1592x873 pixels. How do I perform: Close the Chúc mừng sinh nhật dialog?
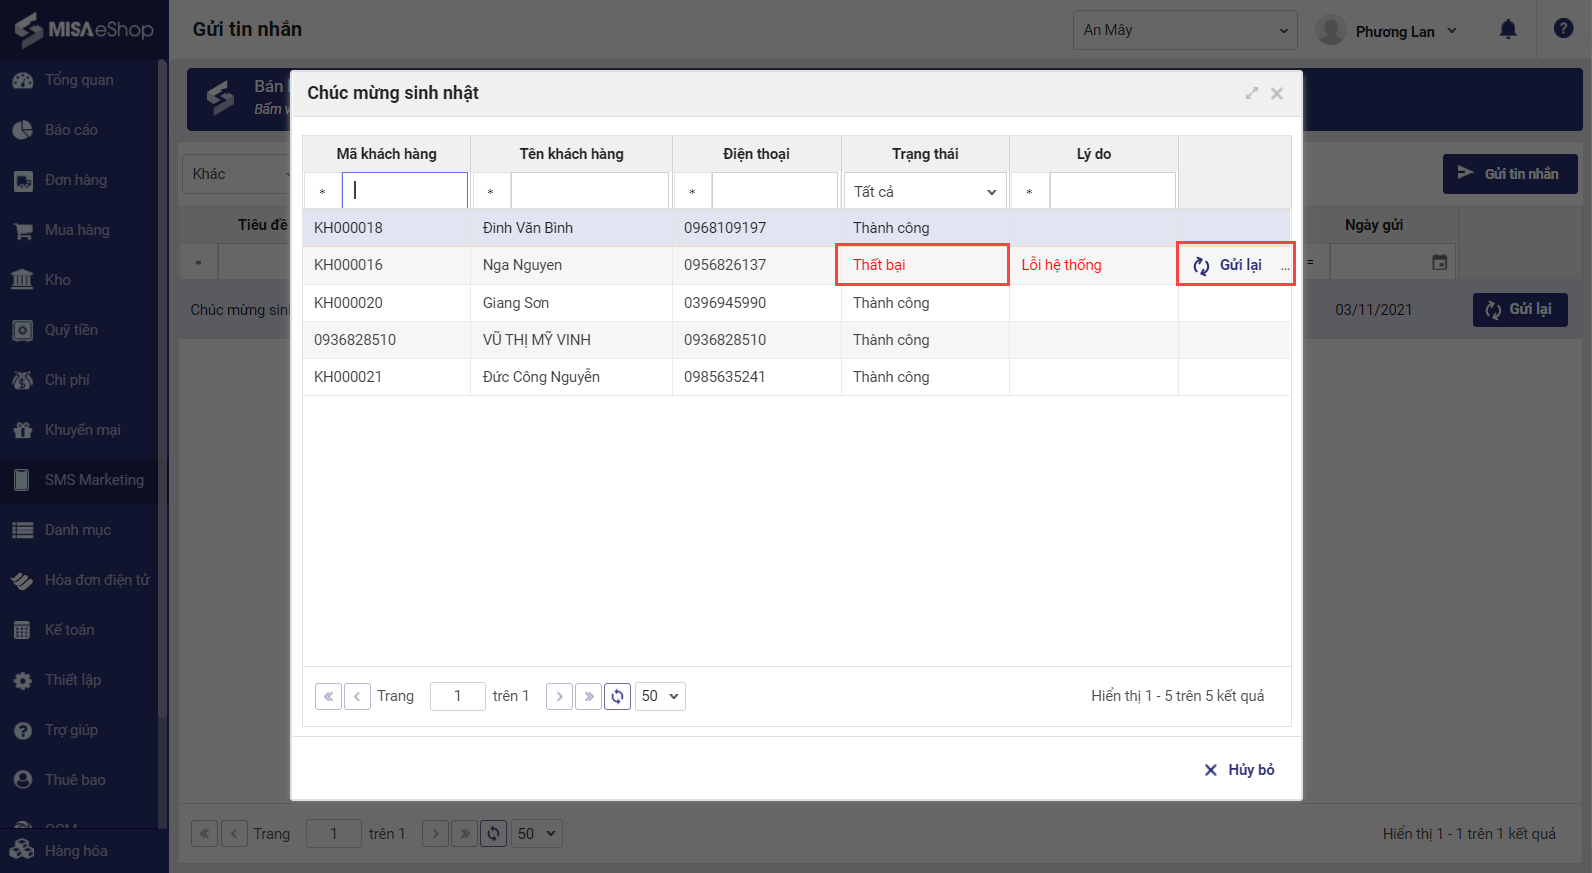[x=1277, y=93]
